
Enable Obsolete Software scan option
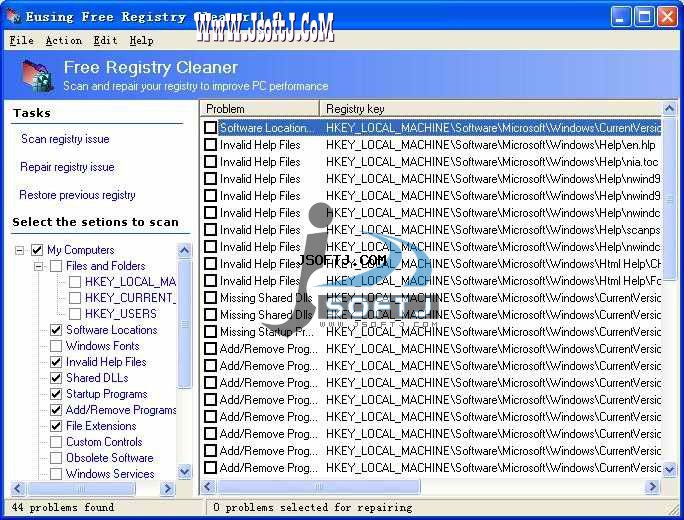pos(56,458)
